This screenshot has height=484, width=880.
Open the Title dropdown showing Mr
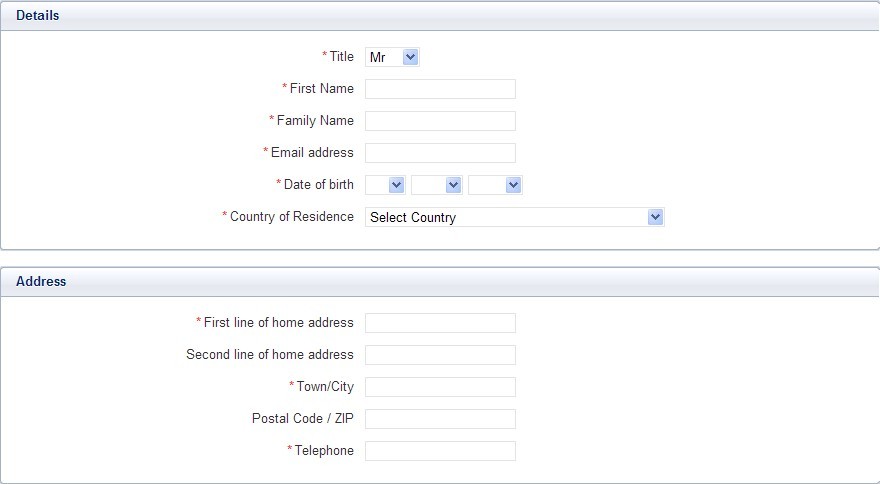392,57
